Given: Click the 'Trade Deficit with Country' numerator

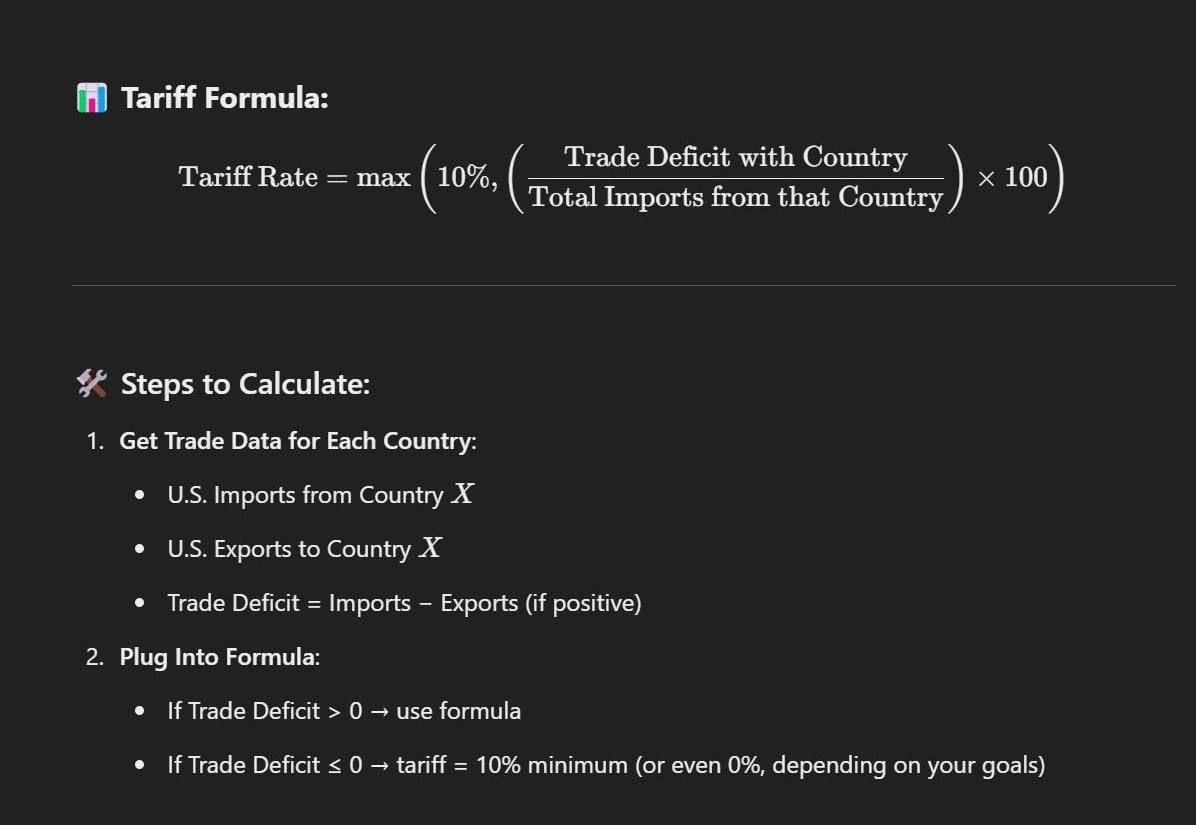Looking at the screenshot, I should coord(735,157).
